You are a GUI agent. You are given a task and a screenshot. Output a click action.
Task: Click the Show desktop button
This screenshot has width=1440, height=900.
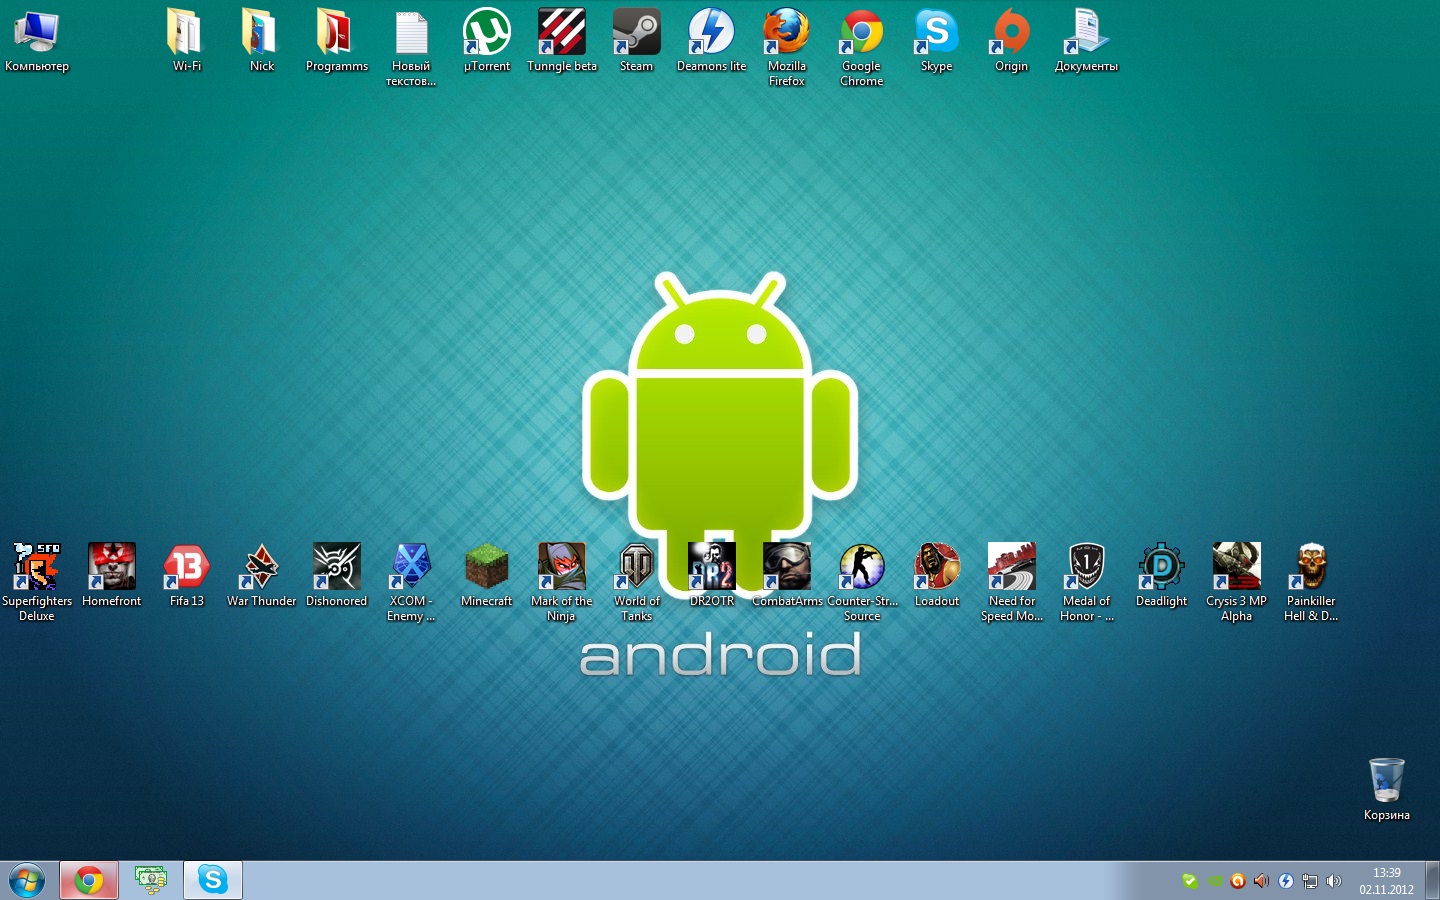(x=1432, y=881)
